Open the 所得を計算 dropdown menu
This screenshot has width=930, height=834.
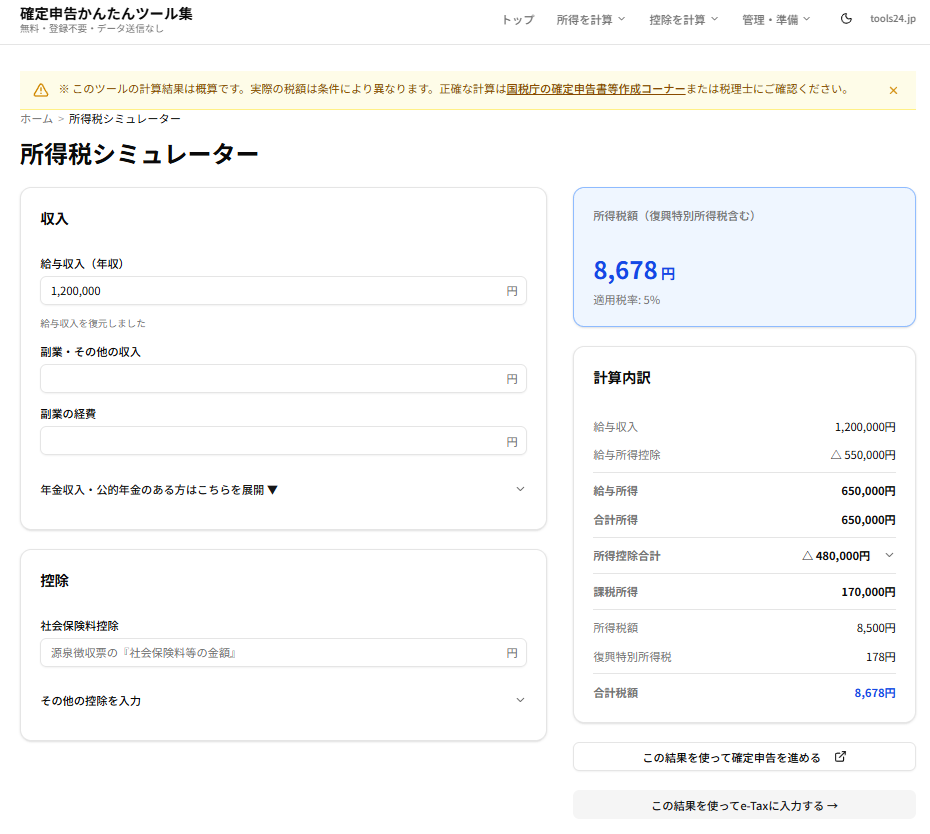tap(590, 19)
